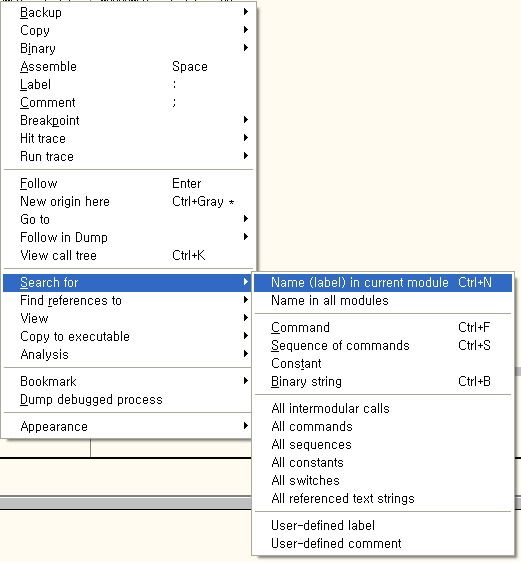
Task: Search for a Command
Action: [383, 327]
